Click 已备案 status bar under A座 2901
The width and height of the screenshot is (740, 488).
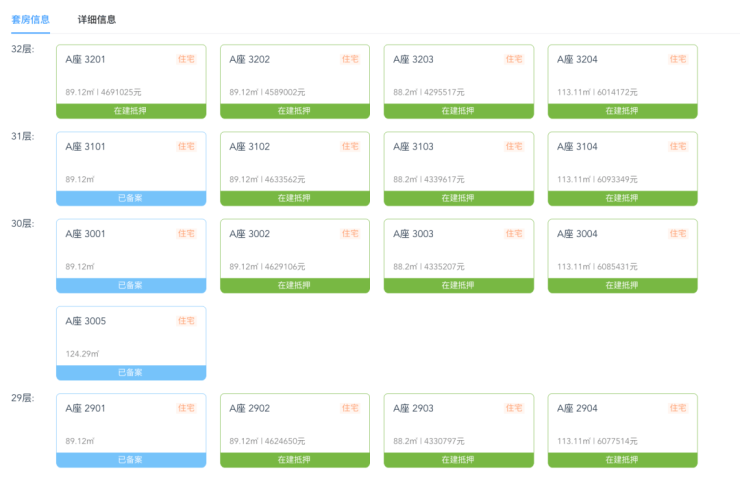pos(131,460)
